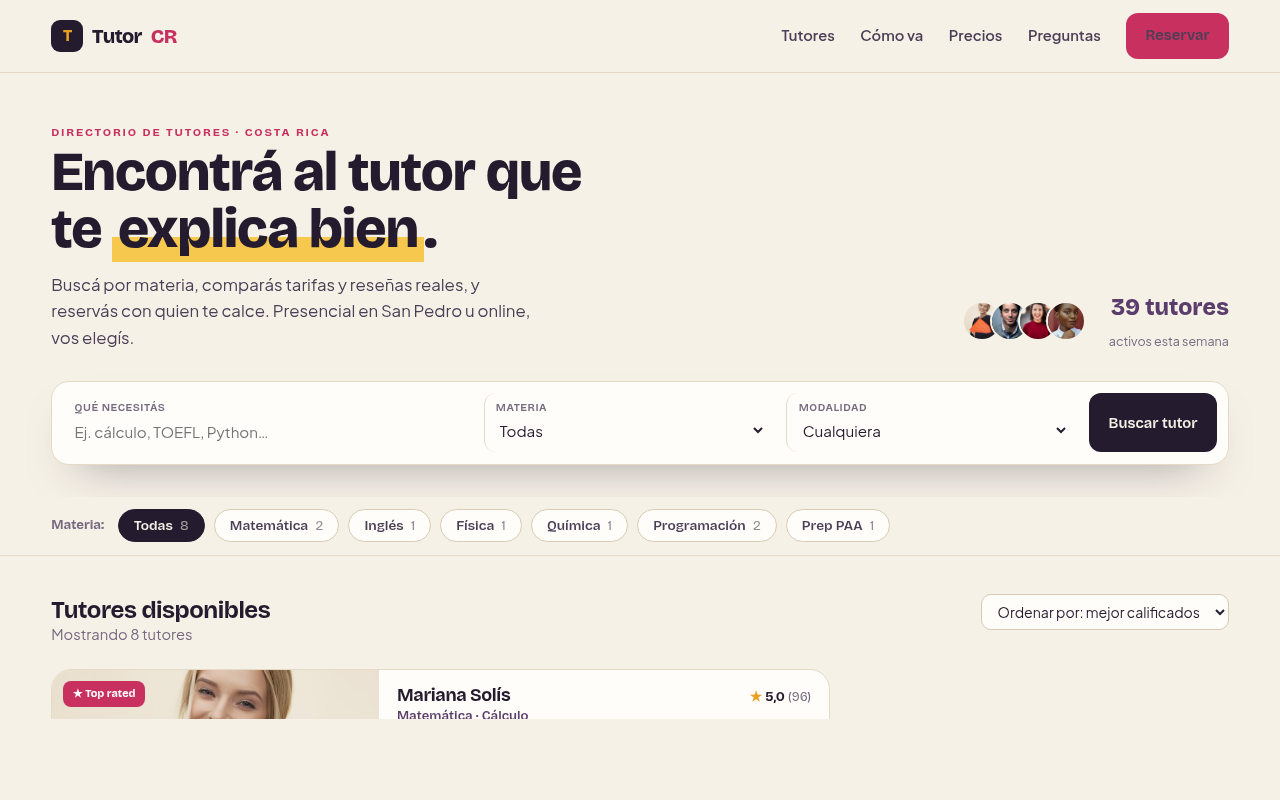Click the fourth tutor avatar in the group
Image resolution: width=1280 pixels, height=800 pixels.
pyautogui.click(x=1066, y=321)
